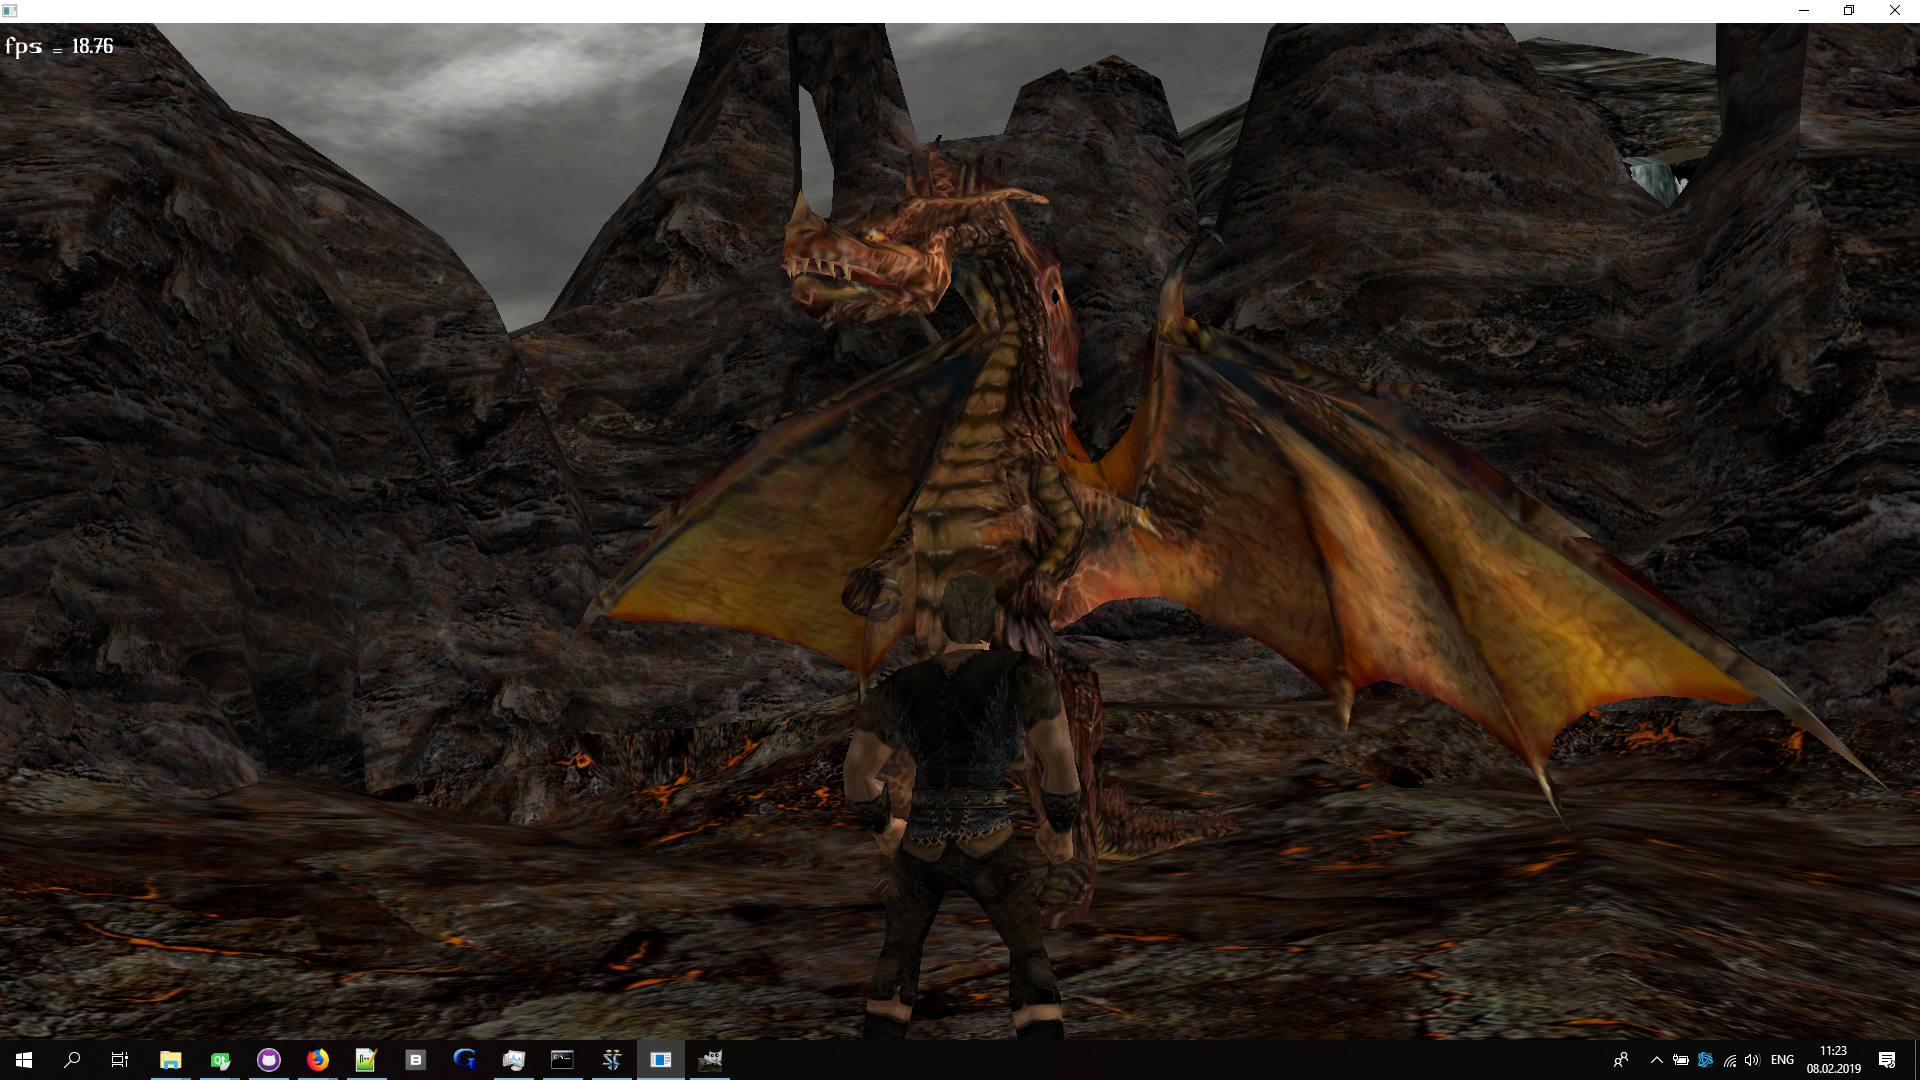Show hidden system tray icons

pos(1657,1060)
